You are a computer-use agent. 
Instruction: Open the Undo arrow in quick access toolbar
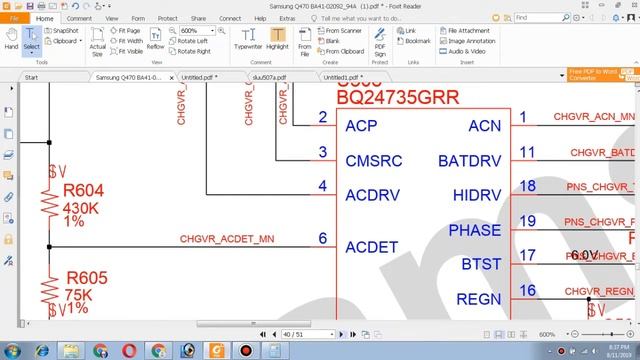point(76,6)
